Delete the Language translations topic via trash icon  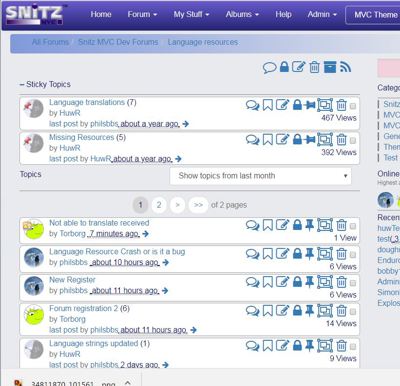[x=341, y=105]
